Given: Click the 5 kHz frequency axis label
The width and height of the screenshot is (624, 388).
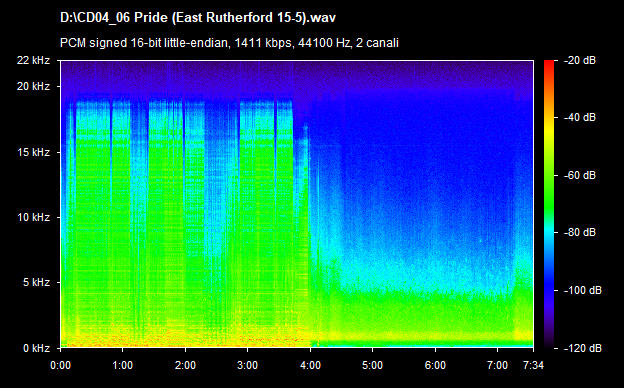Looking at the screenshot, I should (36, 283).
